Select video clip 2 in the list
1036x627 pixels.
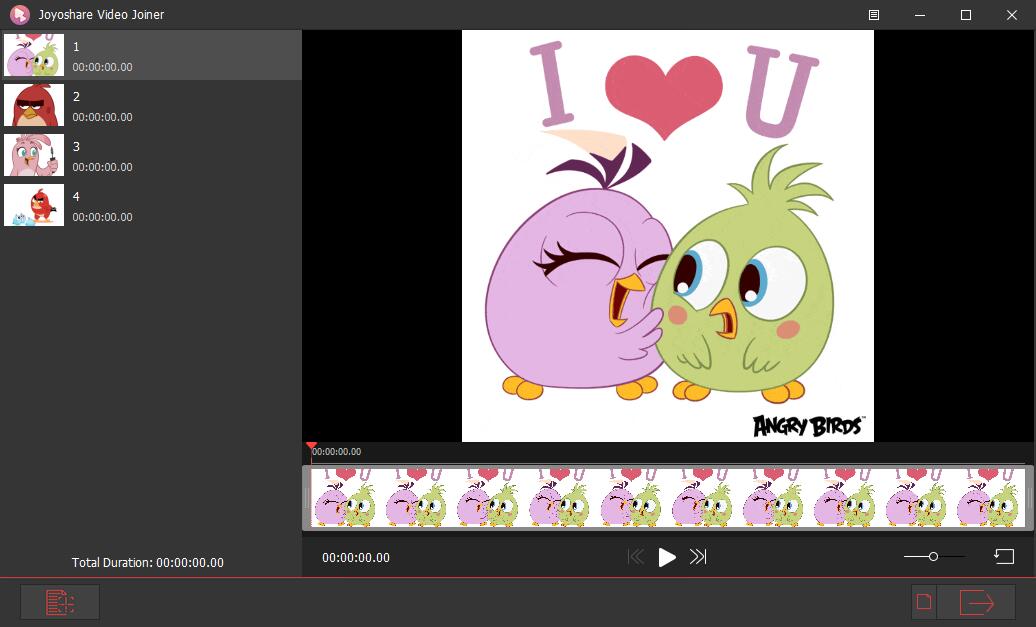150,105
